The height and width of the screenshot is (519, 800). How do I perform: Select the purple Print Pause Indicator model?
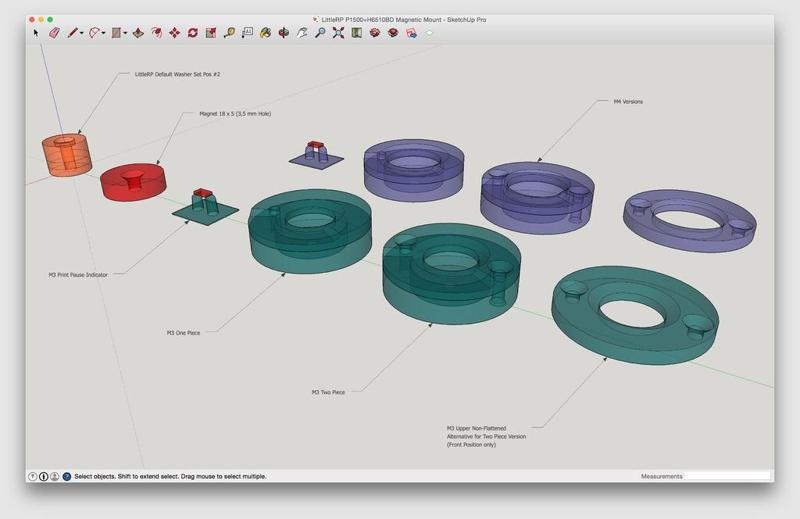[316, 155]
